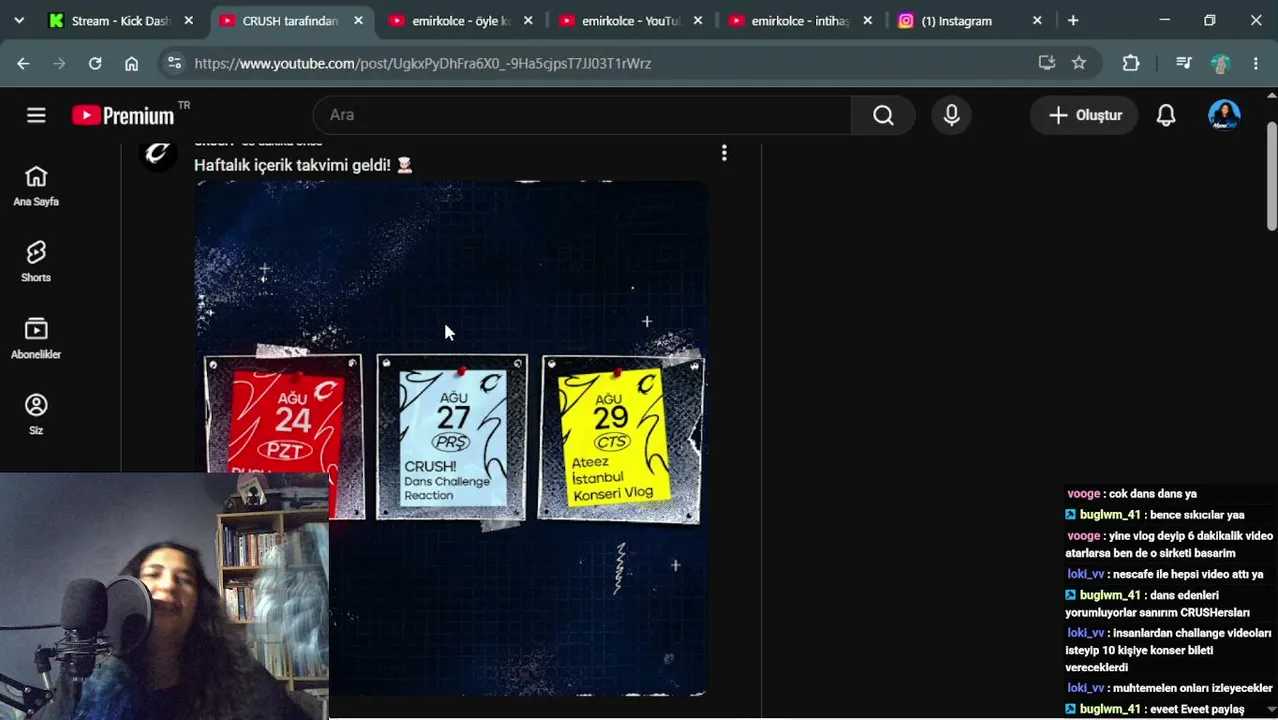
Task: Switch to emirkolce - YouTube tab
Action: (x=630, y=20)
